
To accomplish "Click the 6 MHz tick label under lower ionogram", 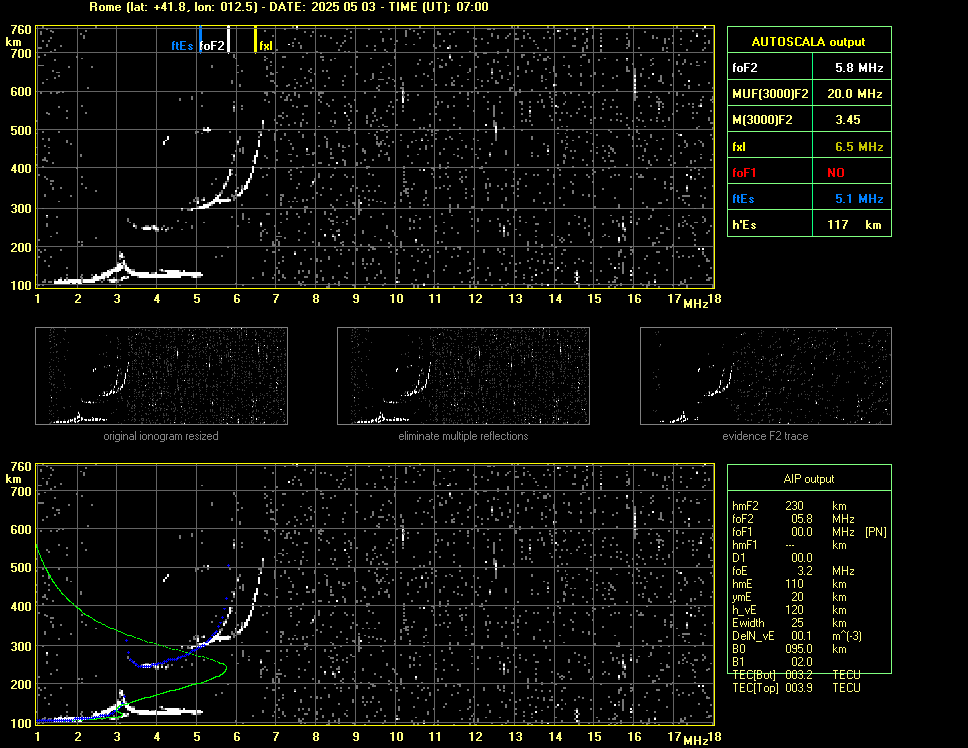I will [x=236, y=736].
